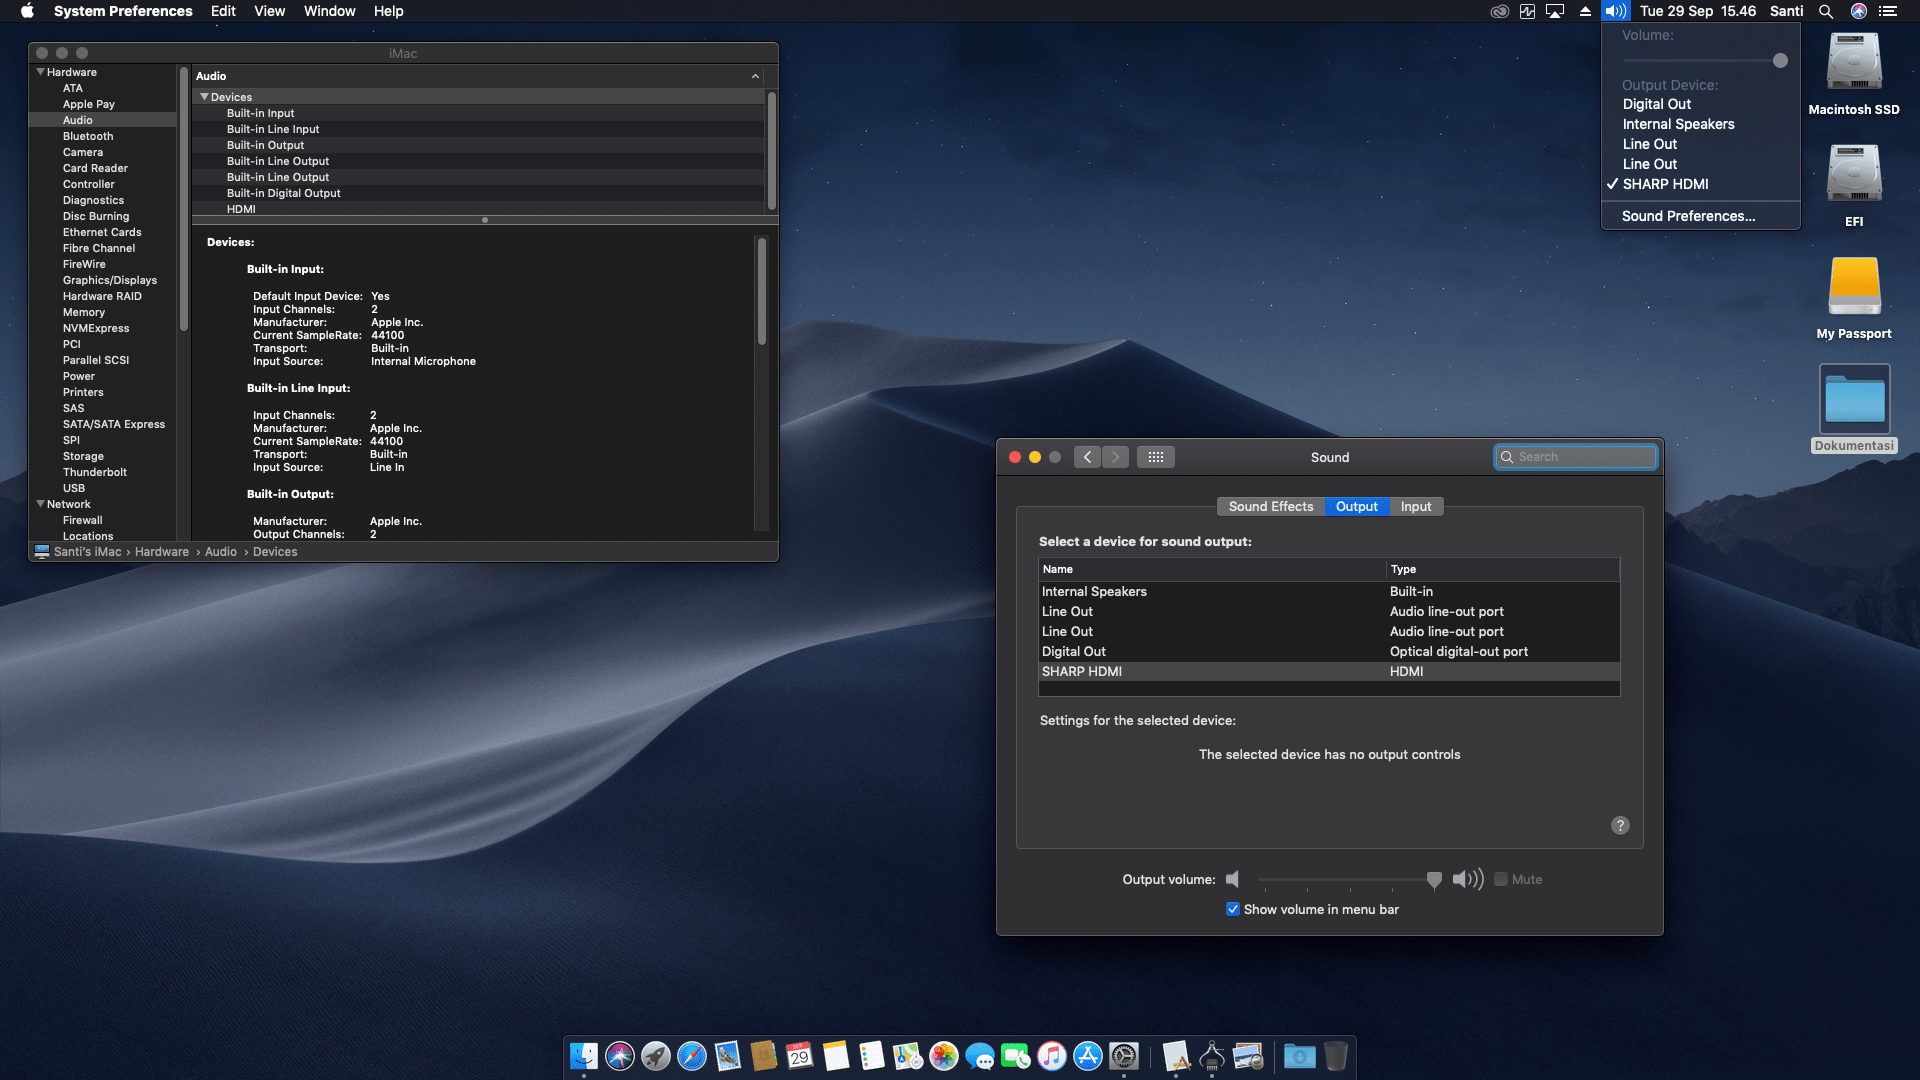
Task: Open Launchpad from the Dock
Action: point(654,1057)
